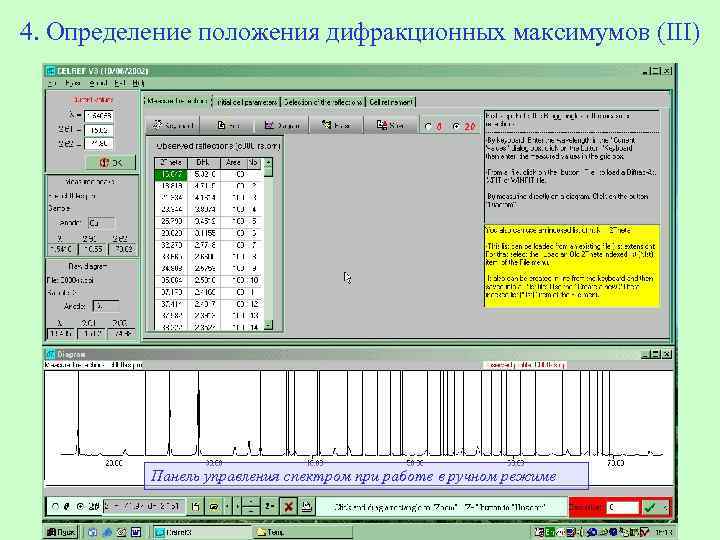Go to the Cell refinement tab
The height and width of the screenshot is (540, 720).
pyautogui.click(x=391, y=101)
